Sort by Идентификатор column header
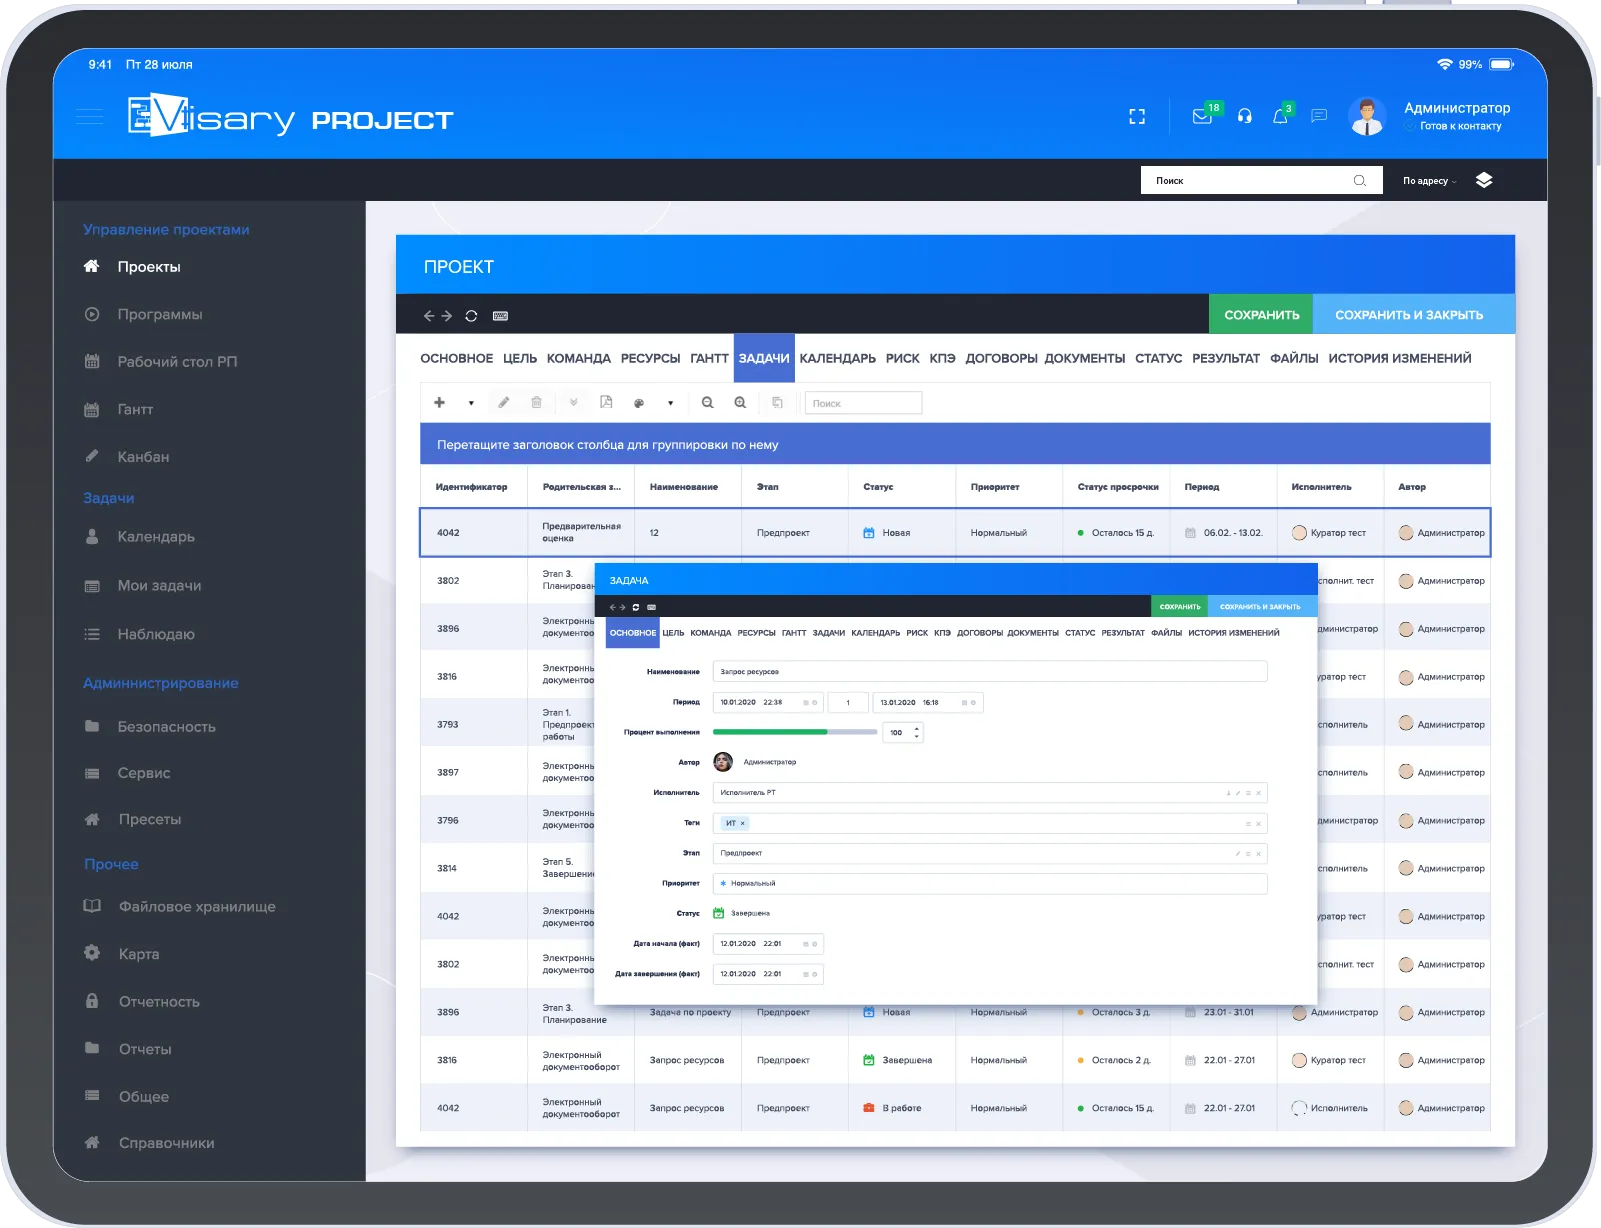1601x1228 pixels. (471, 487)
